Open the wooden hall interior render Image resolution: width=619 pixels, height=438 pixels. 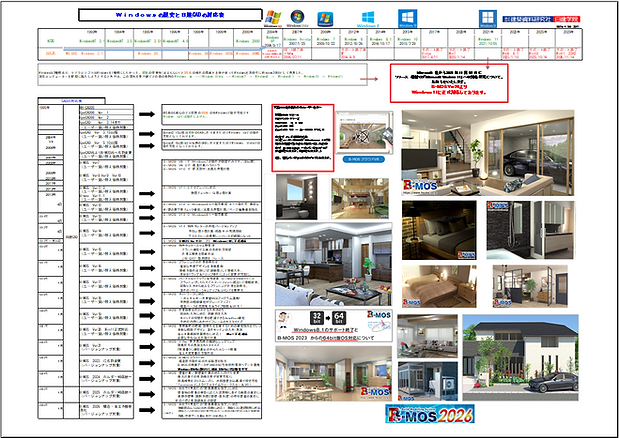point(360,198)
